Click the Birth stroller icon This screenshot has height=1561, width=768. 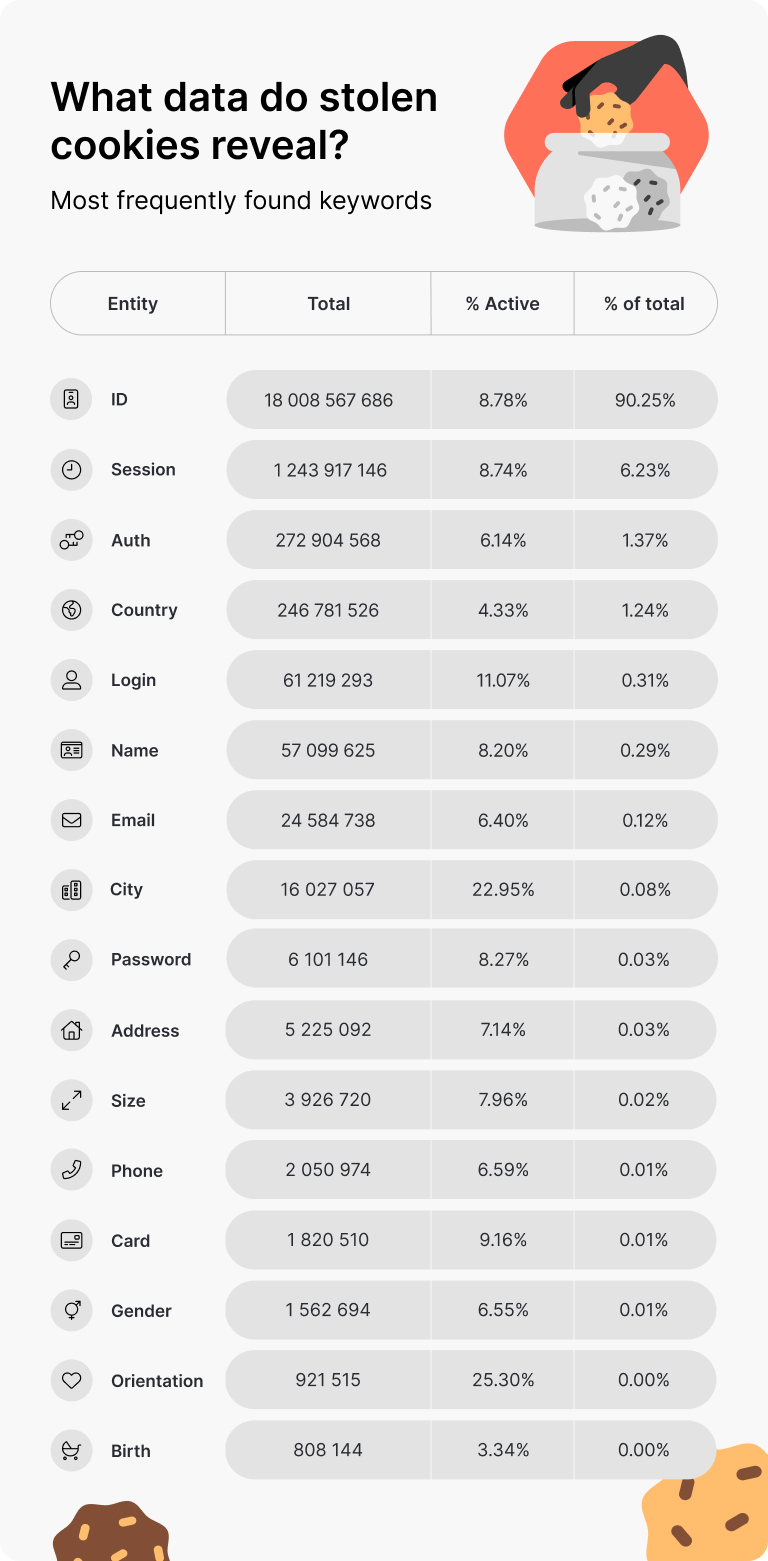71,1450
